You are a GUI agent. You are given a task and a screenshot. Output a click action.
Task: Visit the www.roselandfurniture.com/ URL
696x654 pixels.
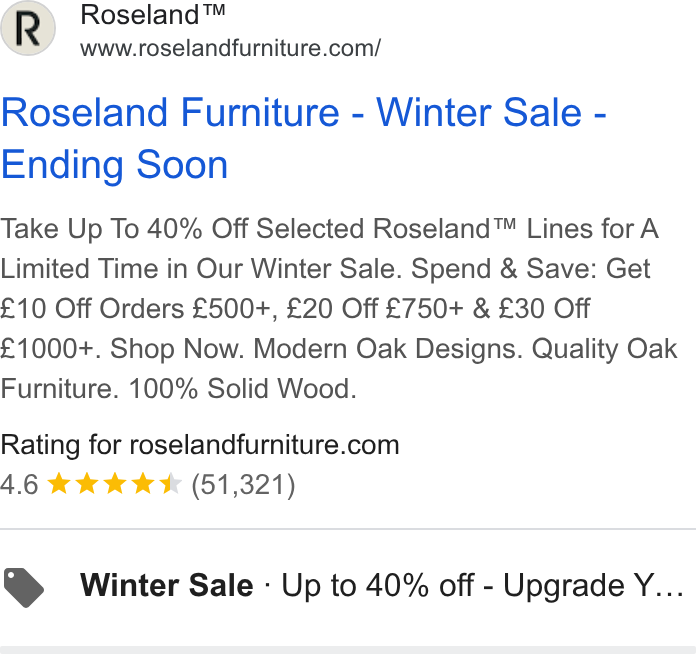click(230, 48)
